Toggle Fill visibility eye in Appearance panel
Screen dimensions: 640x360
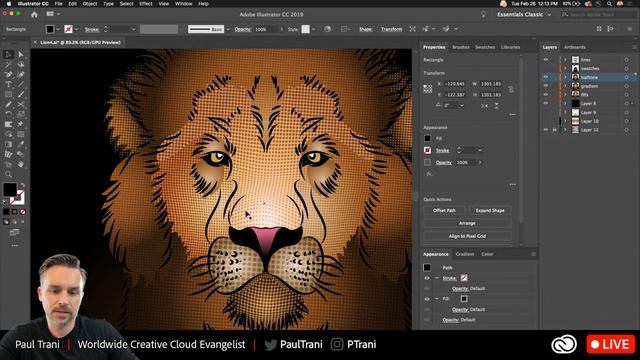pyautogui.click(x=427, y=299)
